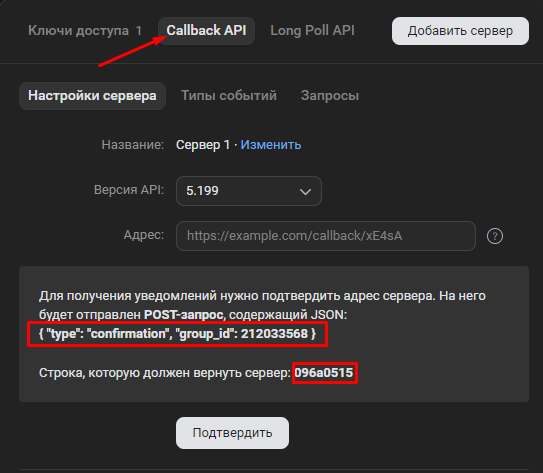
Task: Focus the Адрес URL input field
Action: (326, 236)
